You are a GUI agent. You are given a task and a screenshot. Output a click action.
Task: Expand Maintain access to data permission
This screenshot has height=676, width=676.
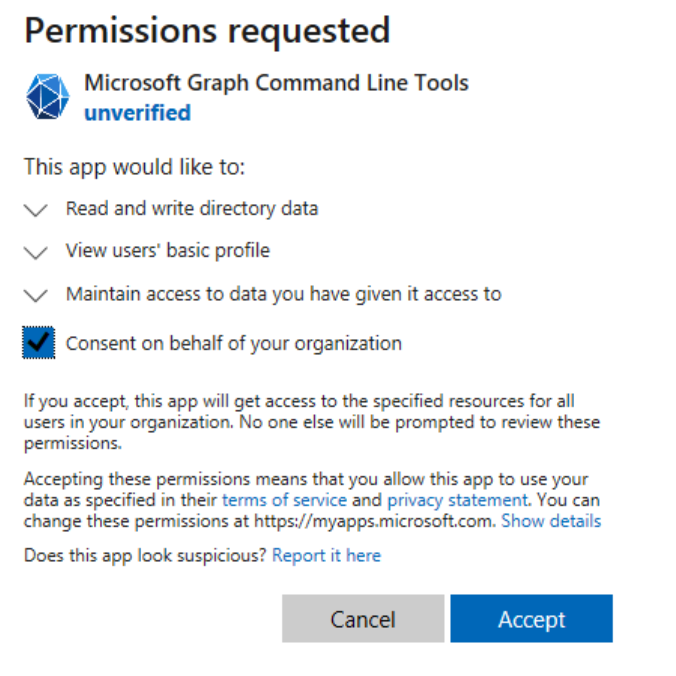[36, 296]
